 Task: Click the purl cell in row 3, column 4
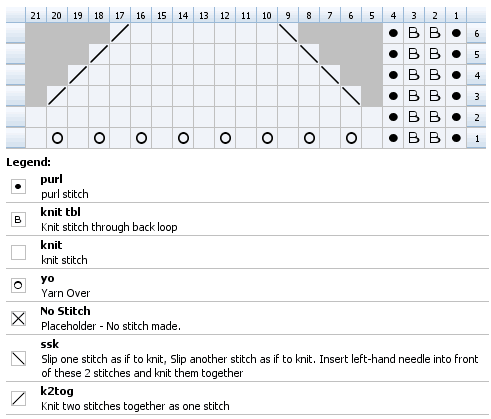tap(393, 96)
